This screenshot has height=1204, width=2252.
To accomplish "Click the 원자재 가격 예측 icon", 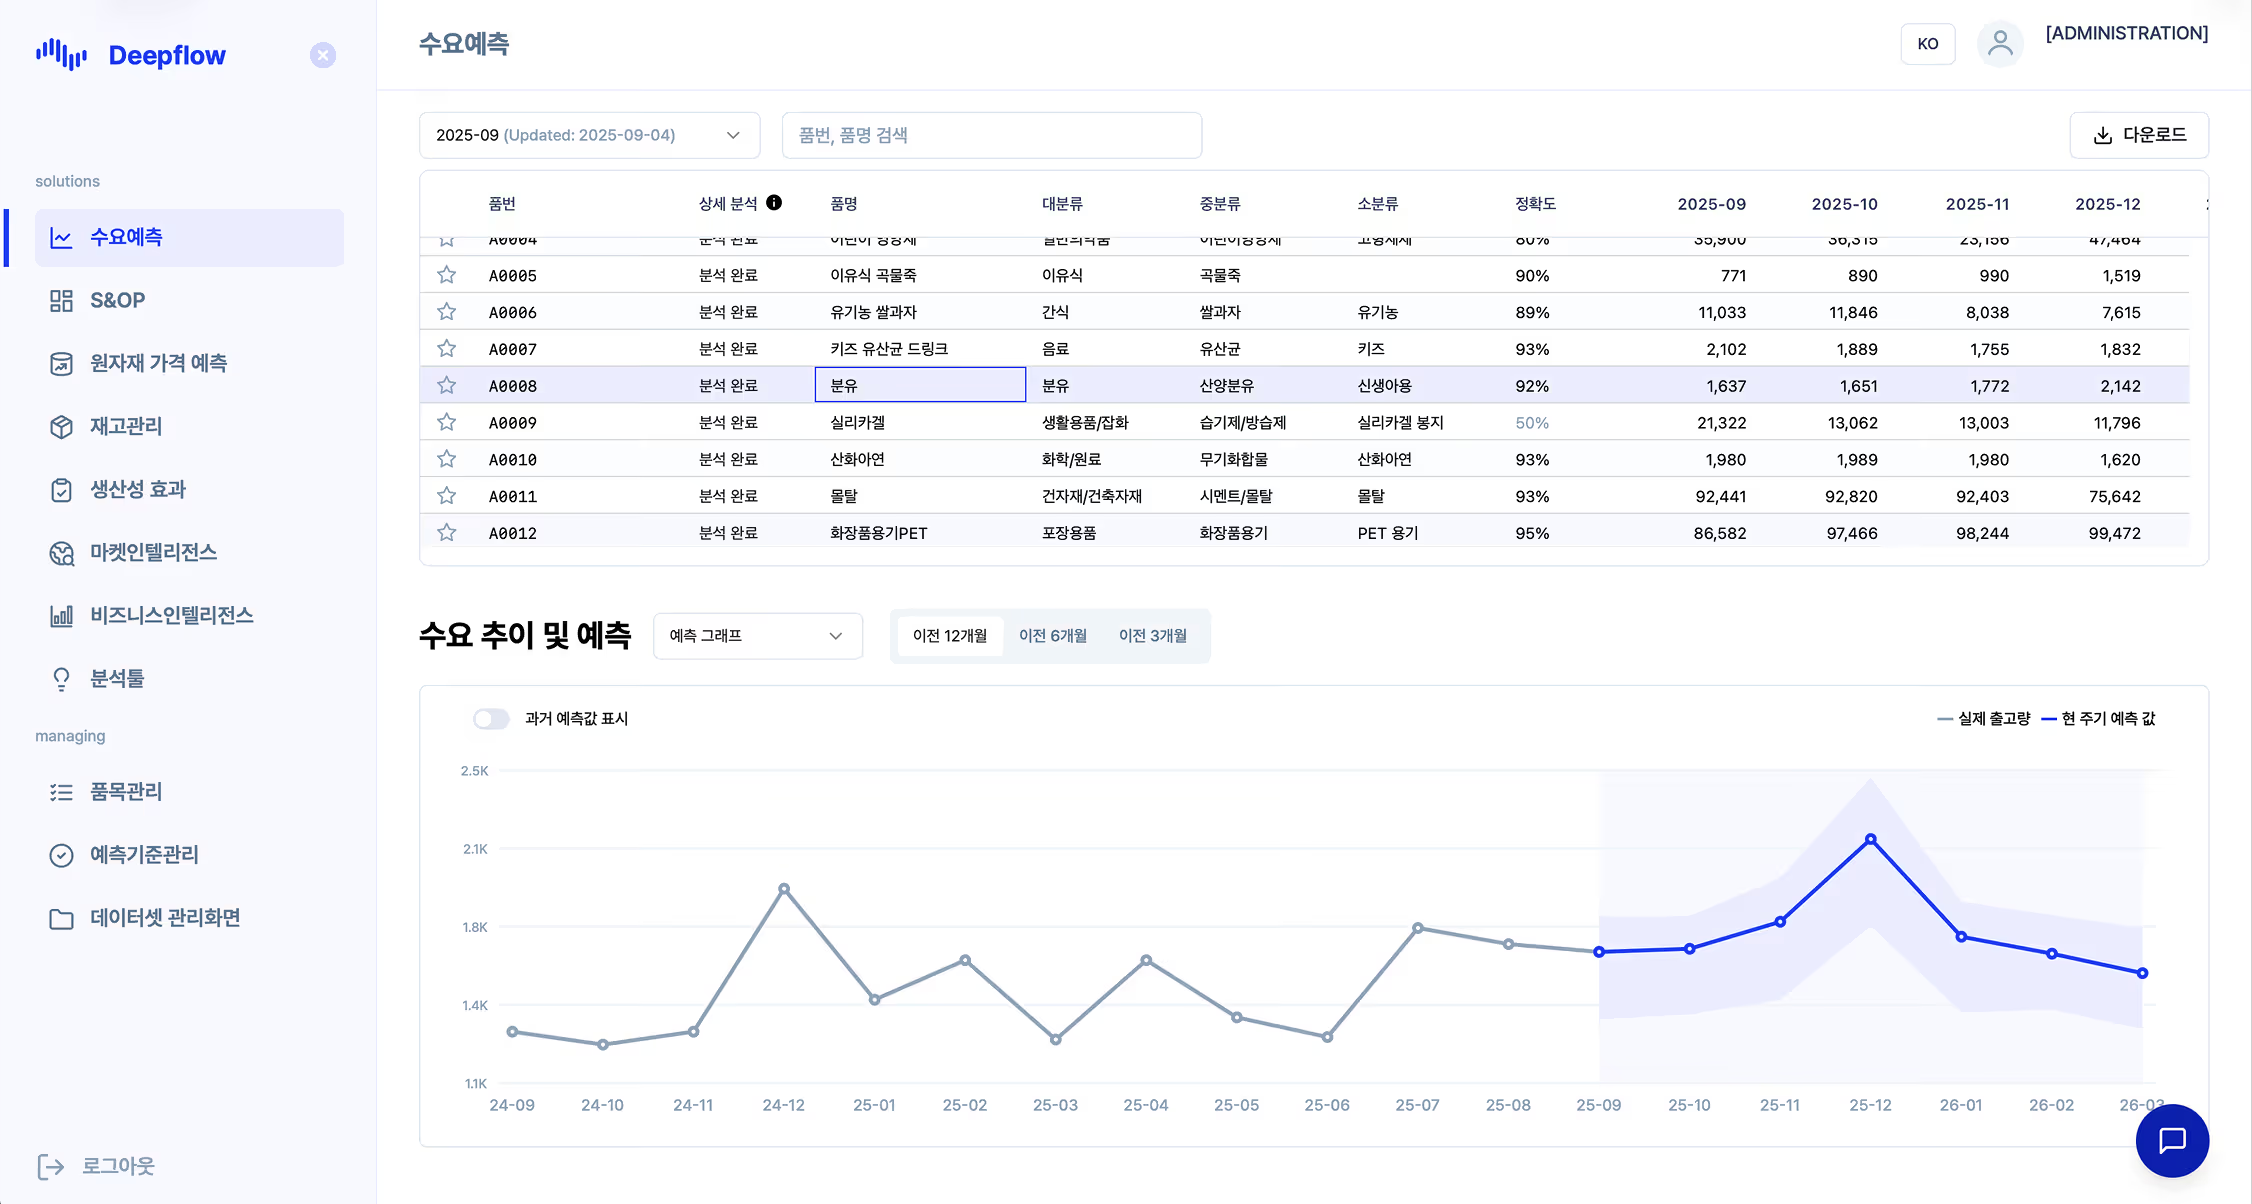I will pyautogui.click(x=61, y=363).
